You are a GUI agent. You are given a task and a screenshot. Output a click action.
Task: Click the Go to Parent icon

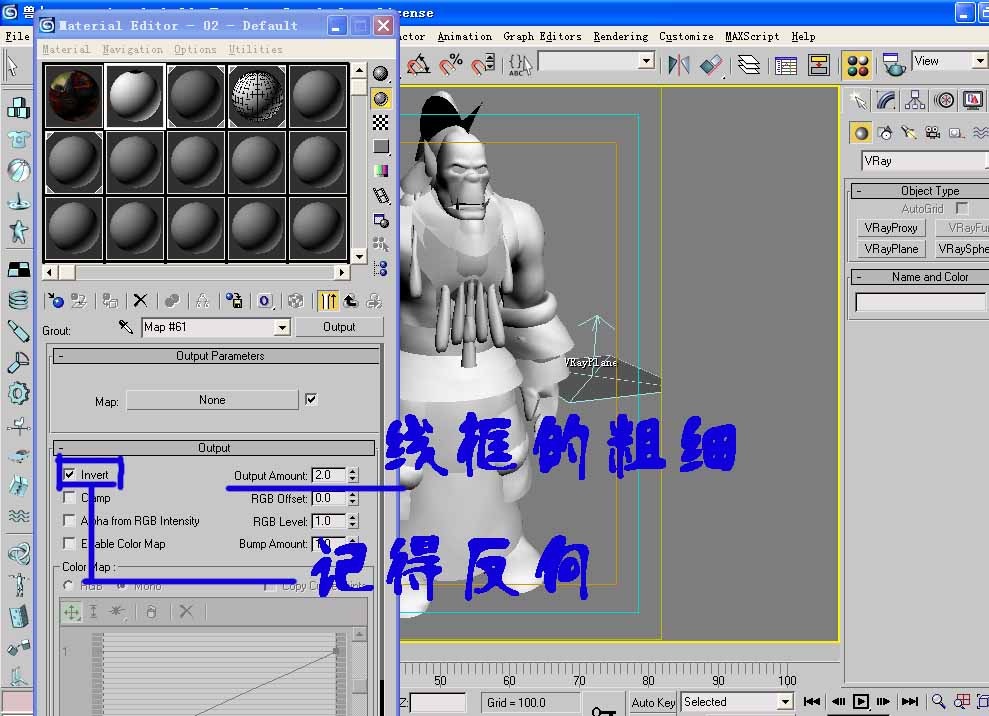pos(350,300)
